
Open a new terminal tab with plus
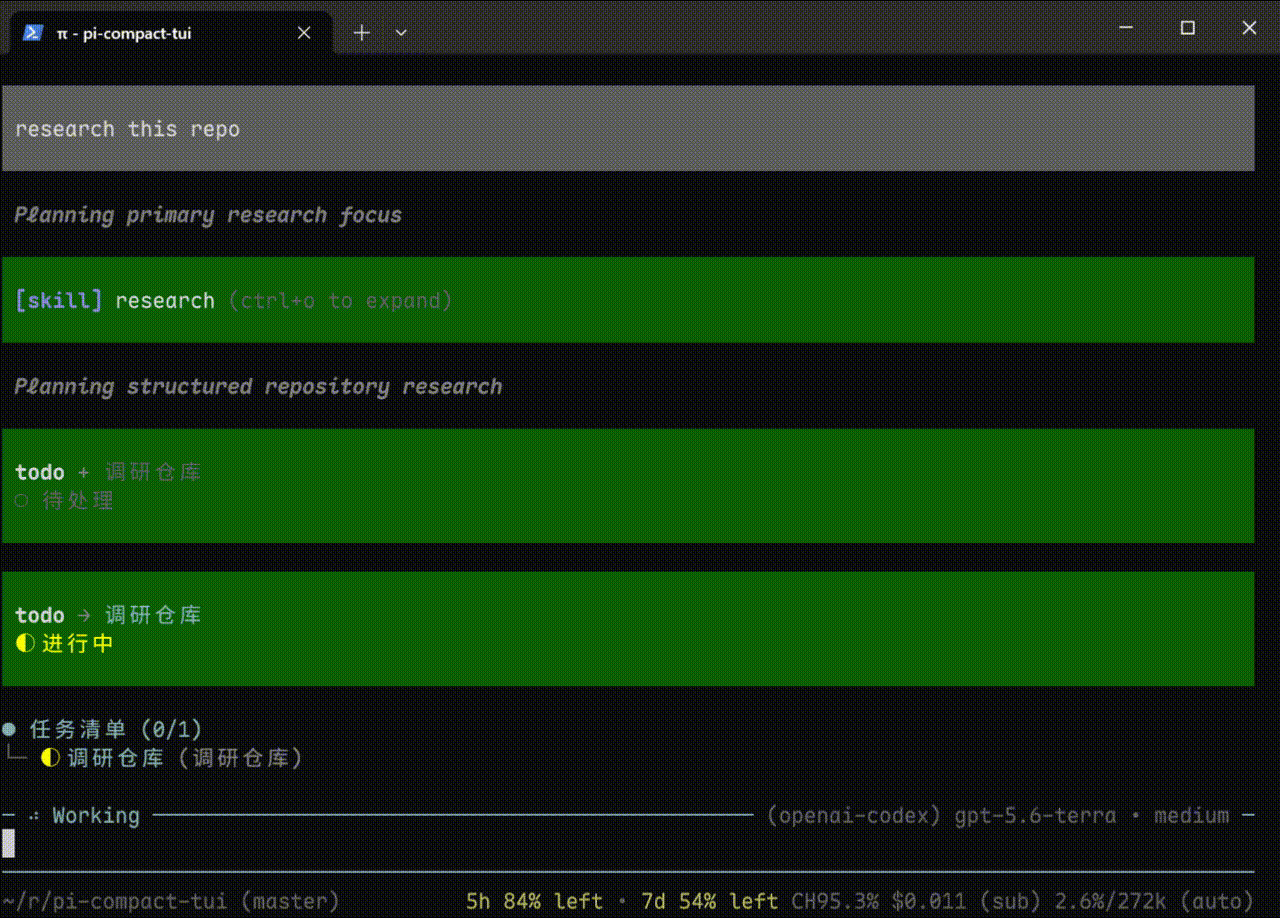362,33
